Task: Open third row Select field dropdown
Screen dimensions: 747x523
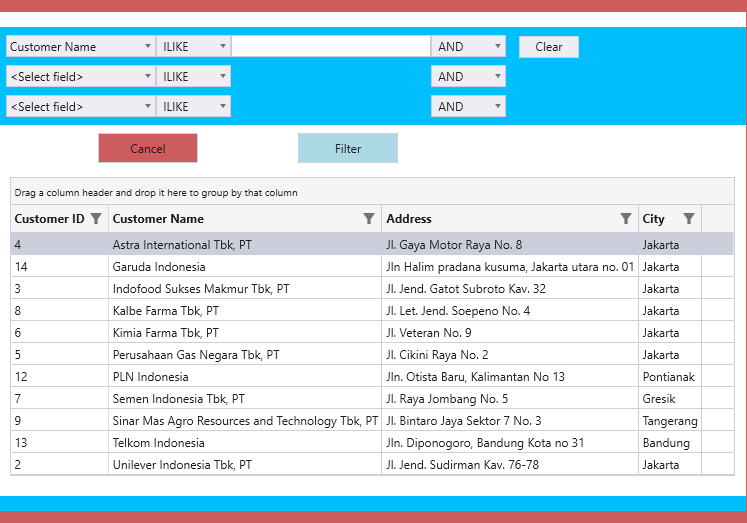Action: (x=81, y=106)
